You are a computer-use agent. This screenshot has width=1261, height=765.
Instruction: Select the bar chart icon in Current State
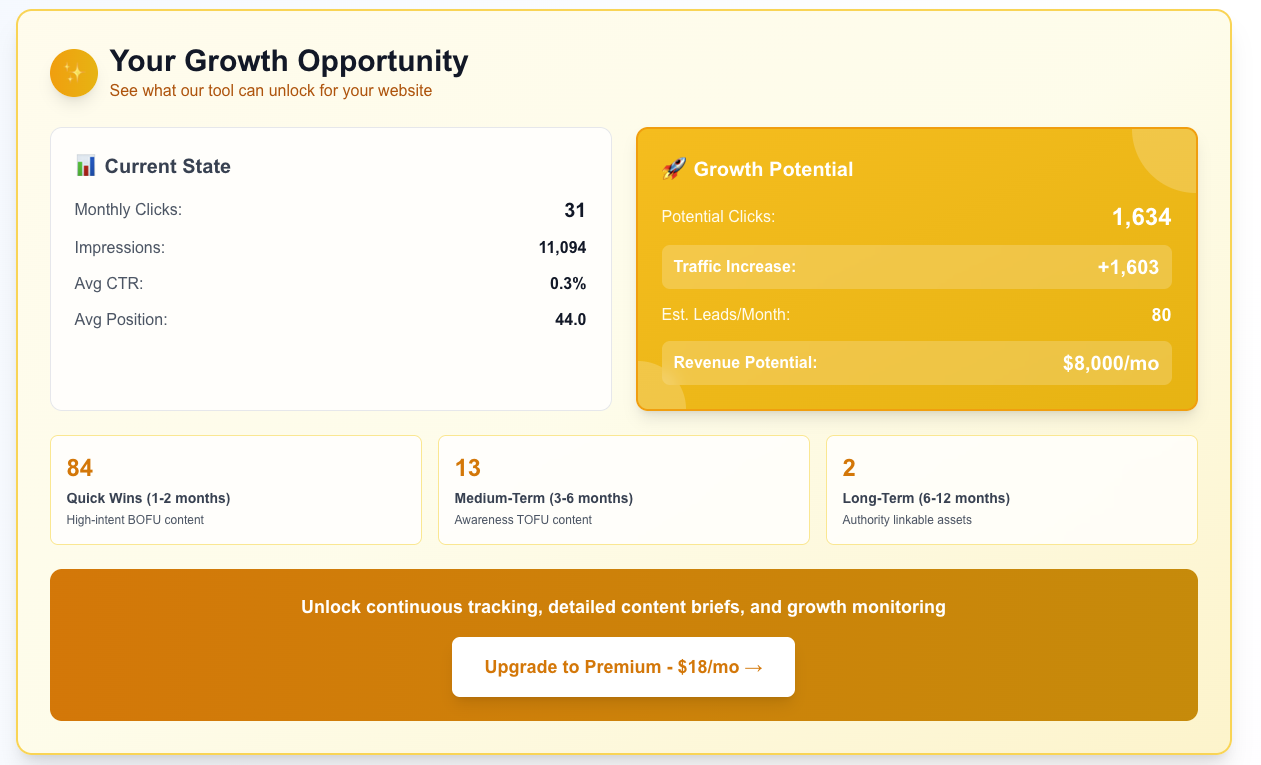coord(88,166)
